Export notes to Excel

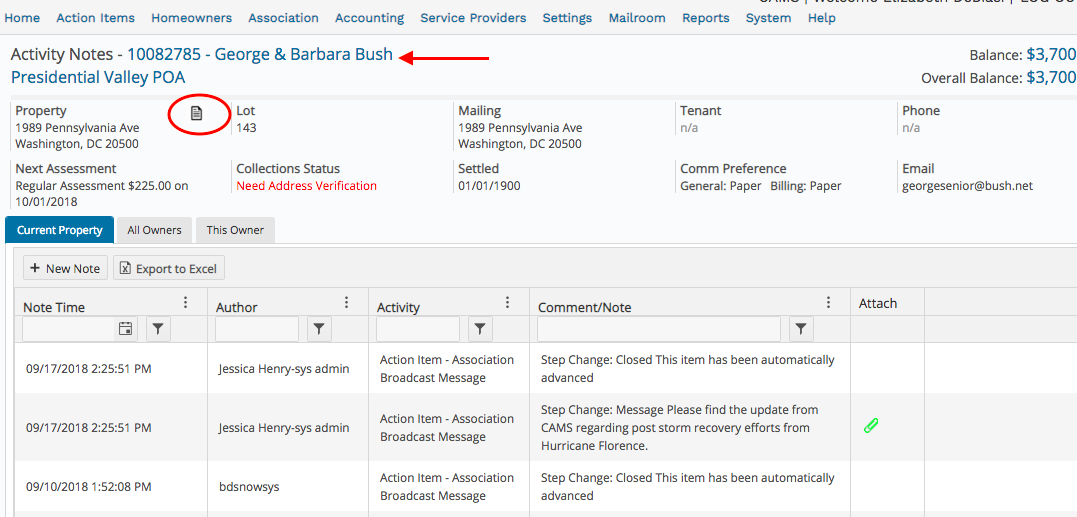pyautogui.click(x=169, y=268)
